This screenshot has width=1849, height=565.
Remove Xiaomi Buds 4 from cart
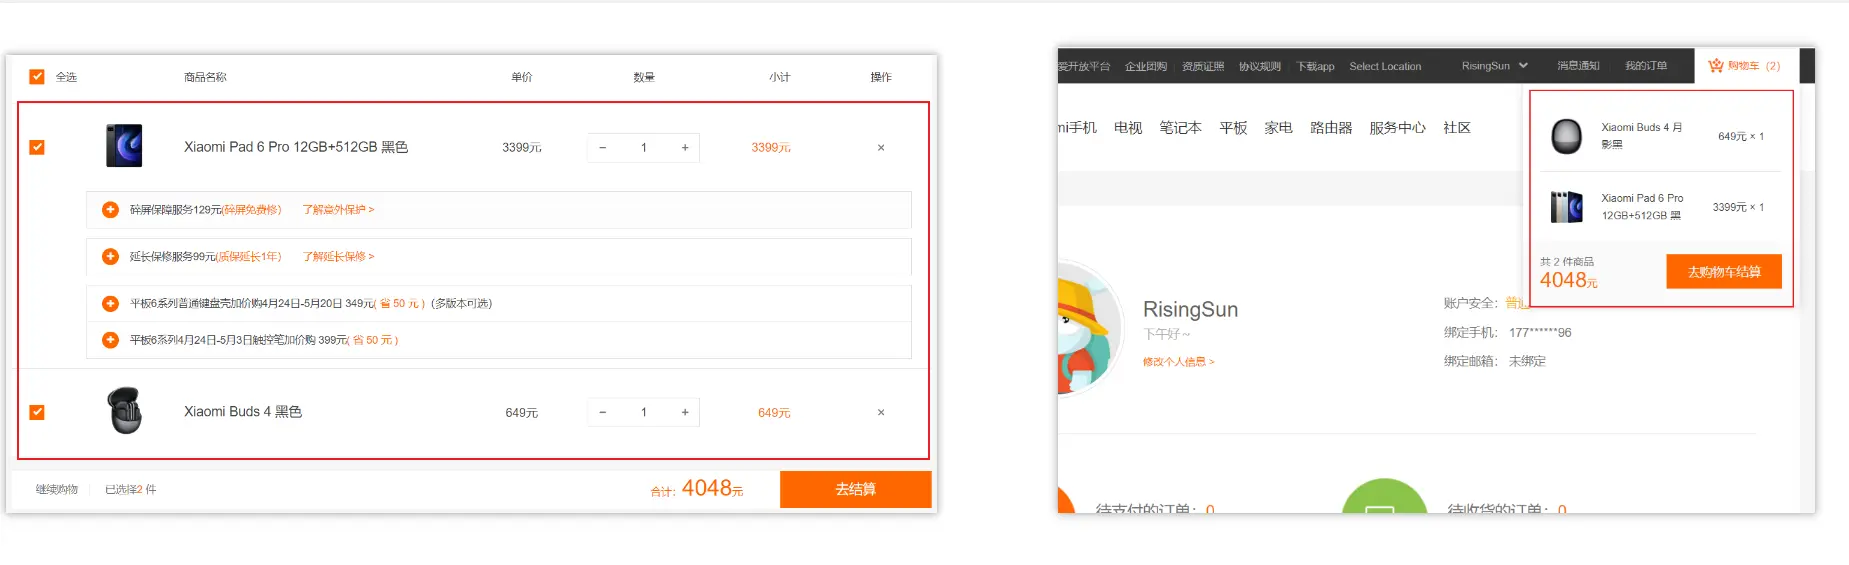880,413
